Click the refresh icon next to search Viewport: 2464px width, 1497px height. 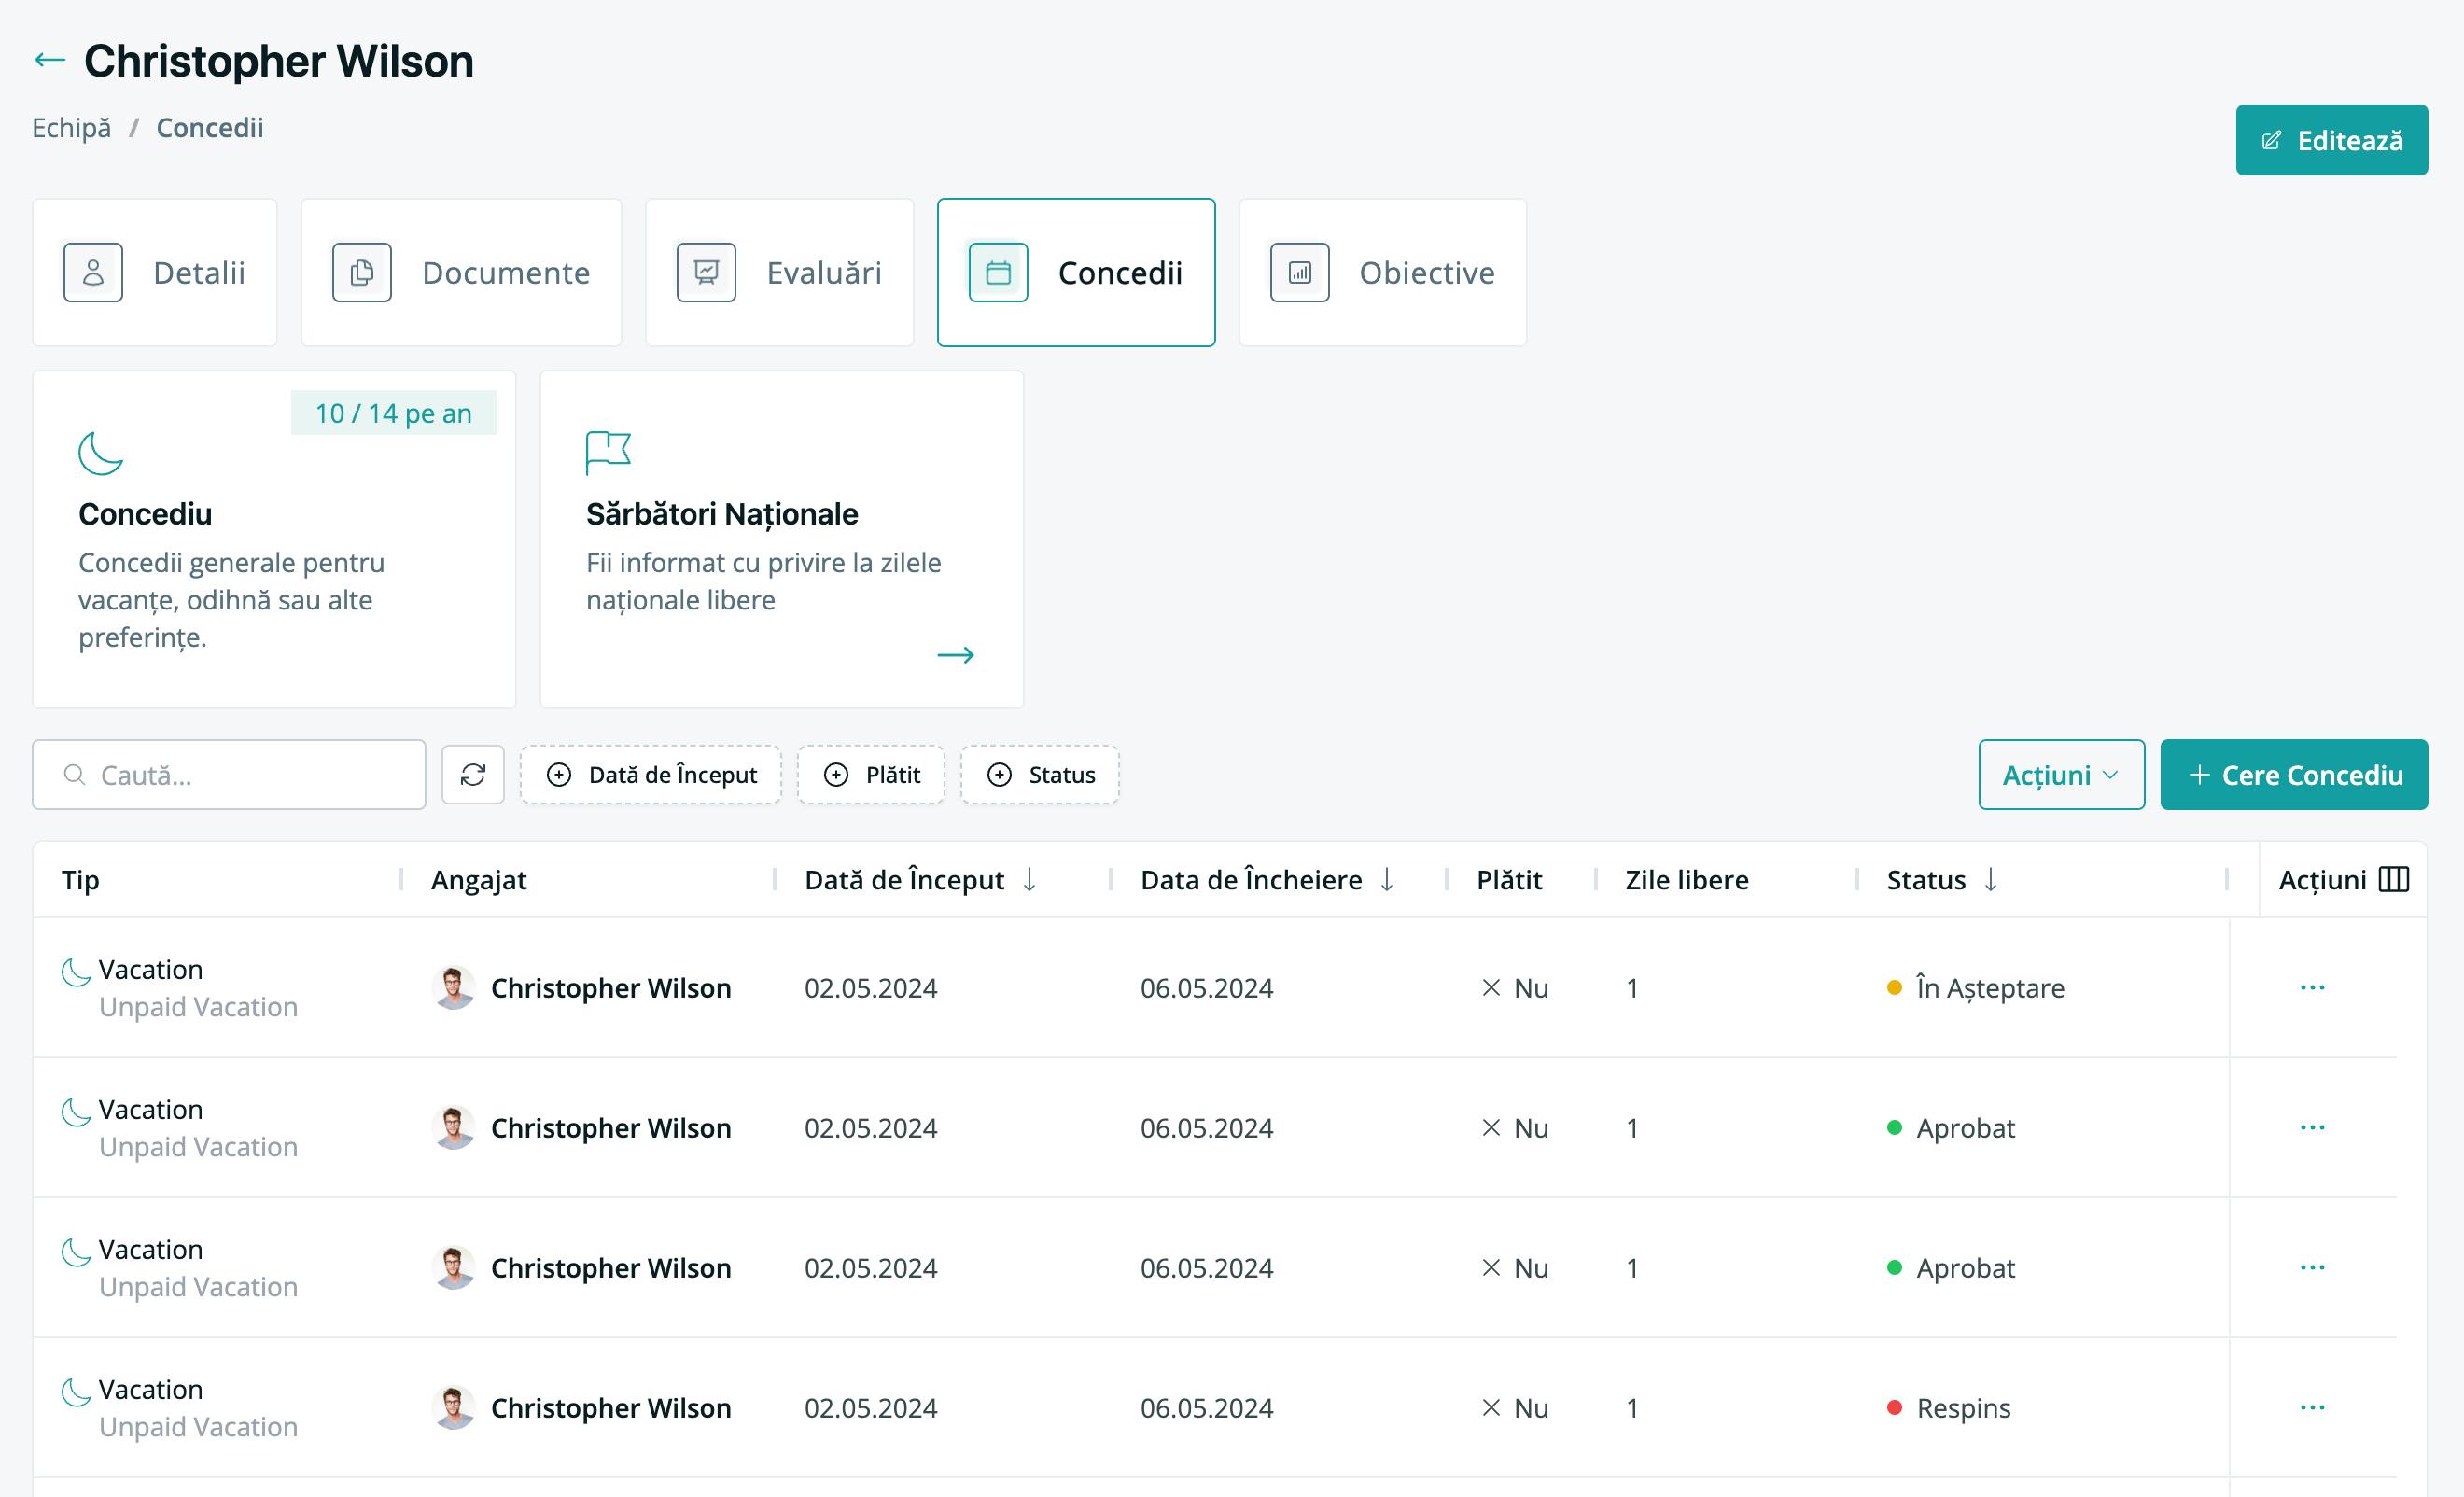pos(473,775)
